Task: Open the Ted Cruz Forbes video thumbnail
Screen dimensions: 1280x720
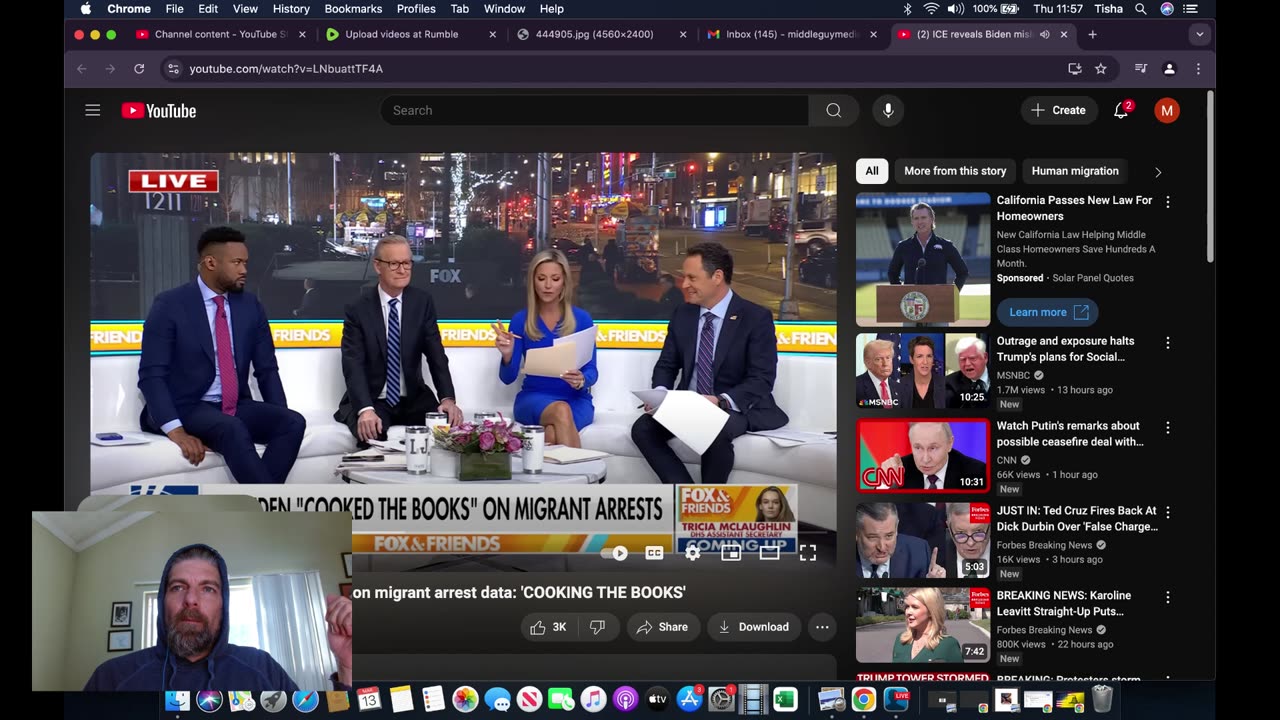Action: click(923, 541)
